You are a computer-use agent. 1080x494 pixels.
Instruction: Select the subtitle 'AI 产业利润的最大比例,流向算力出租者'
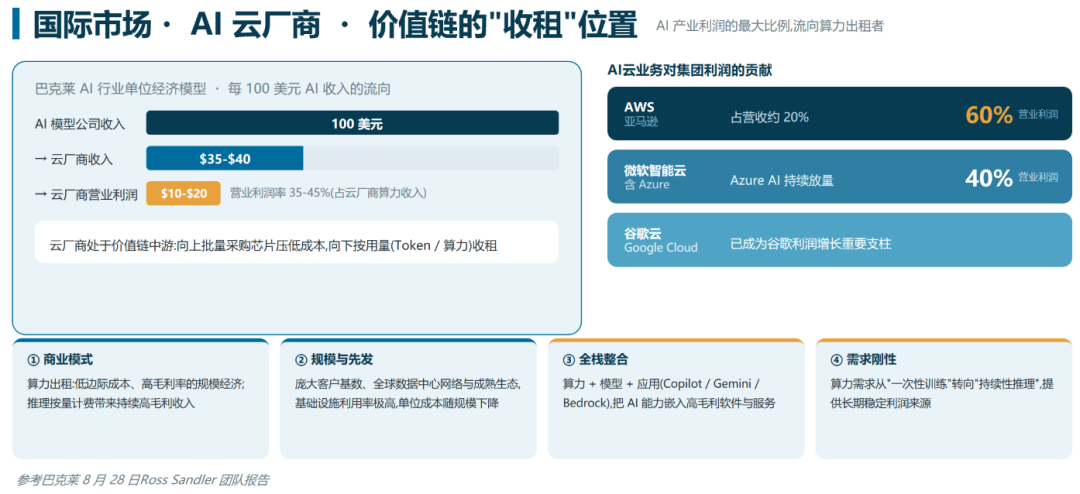[769, 26]
